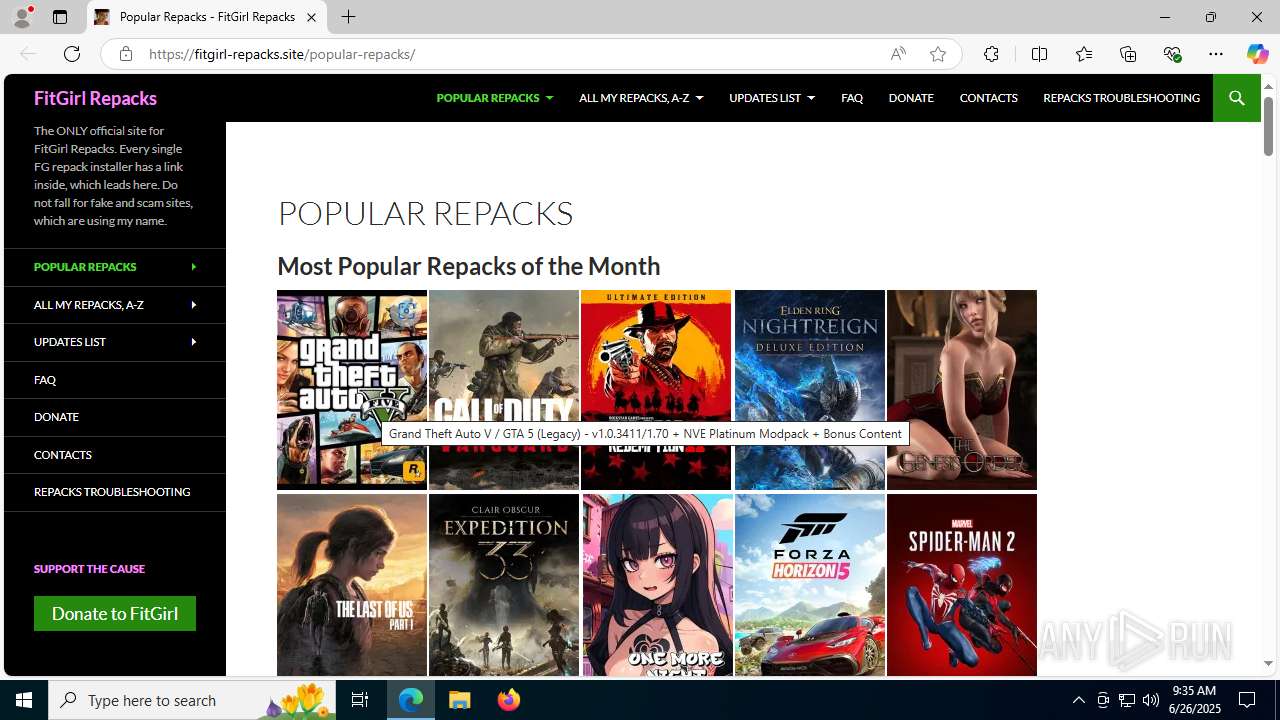Image resolution: width=1280 pixels, height=720 pixels.
Task: Open FAQ in top navigation
Action: (x=852, y=98)
